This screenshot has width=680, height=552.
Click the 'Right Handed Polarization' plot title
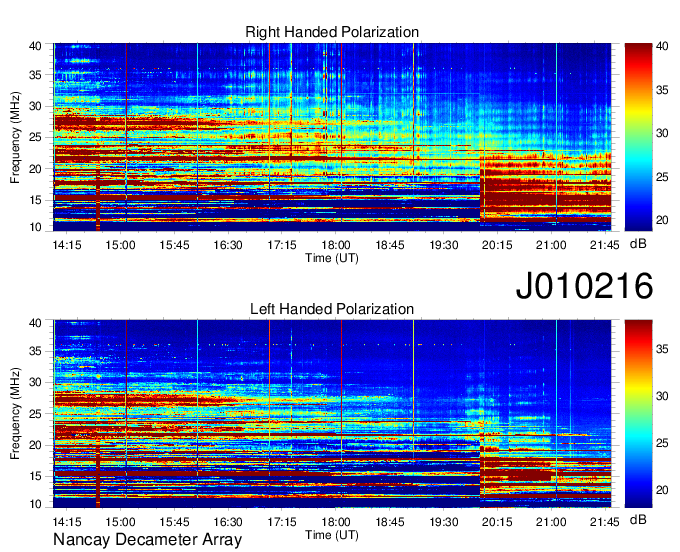(x=332, y=32)
